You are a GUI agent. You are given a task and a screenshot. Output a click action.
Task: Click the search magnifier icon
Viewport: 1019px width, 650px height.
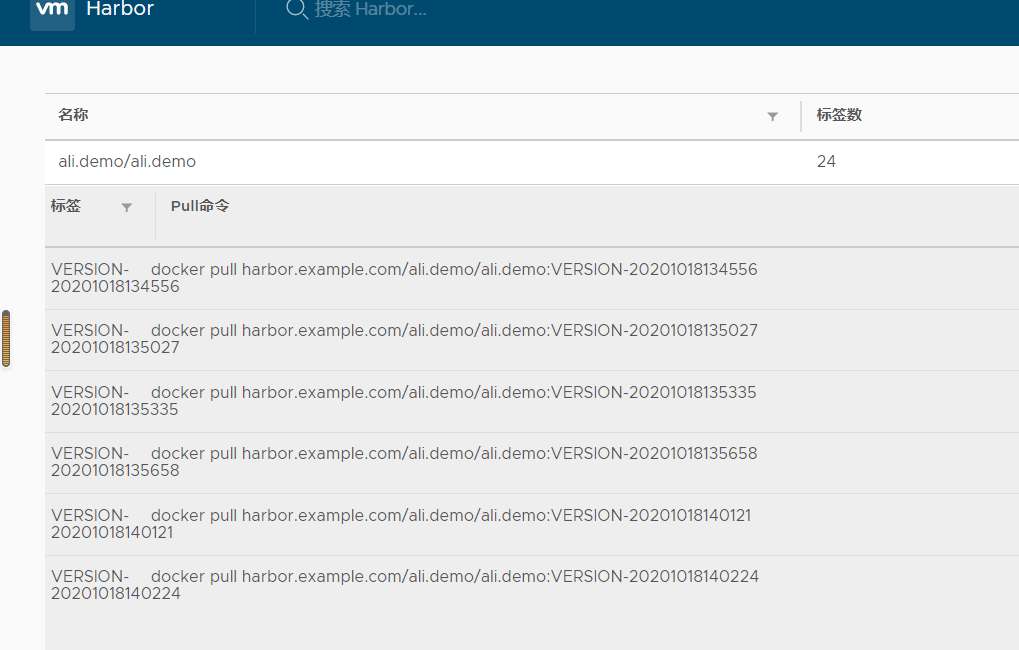pyautogui.click(x=296, y=11)
